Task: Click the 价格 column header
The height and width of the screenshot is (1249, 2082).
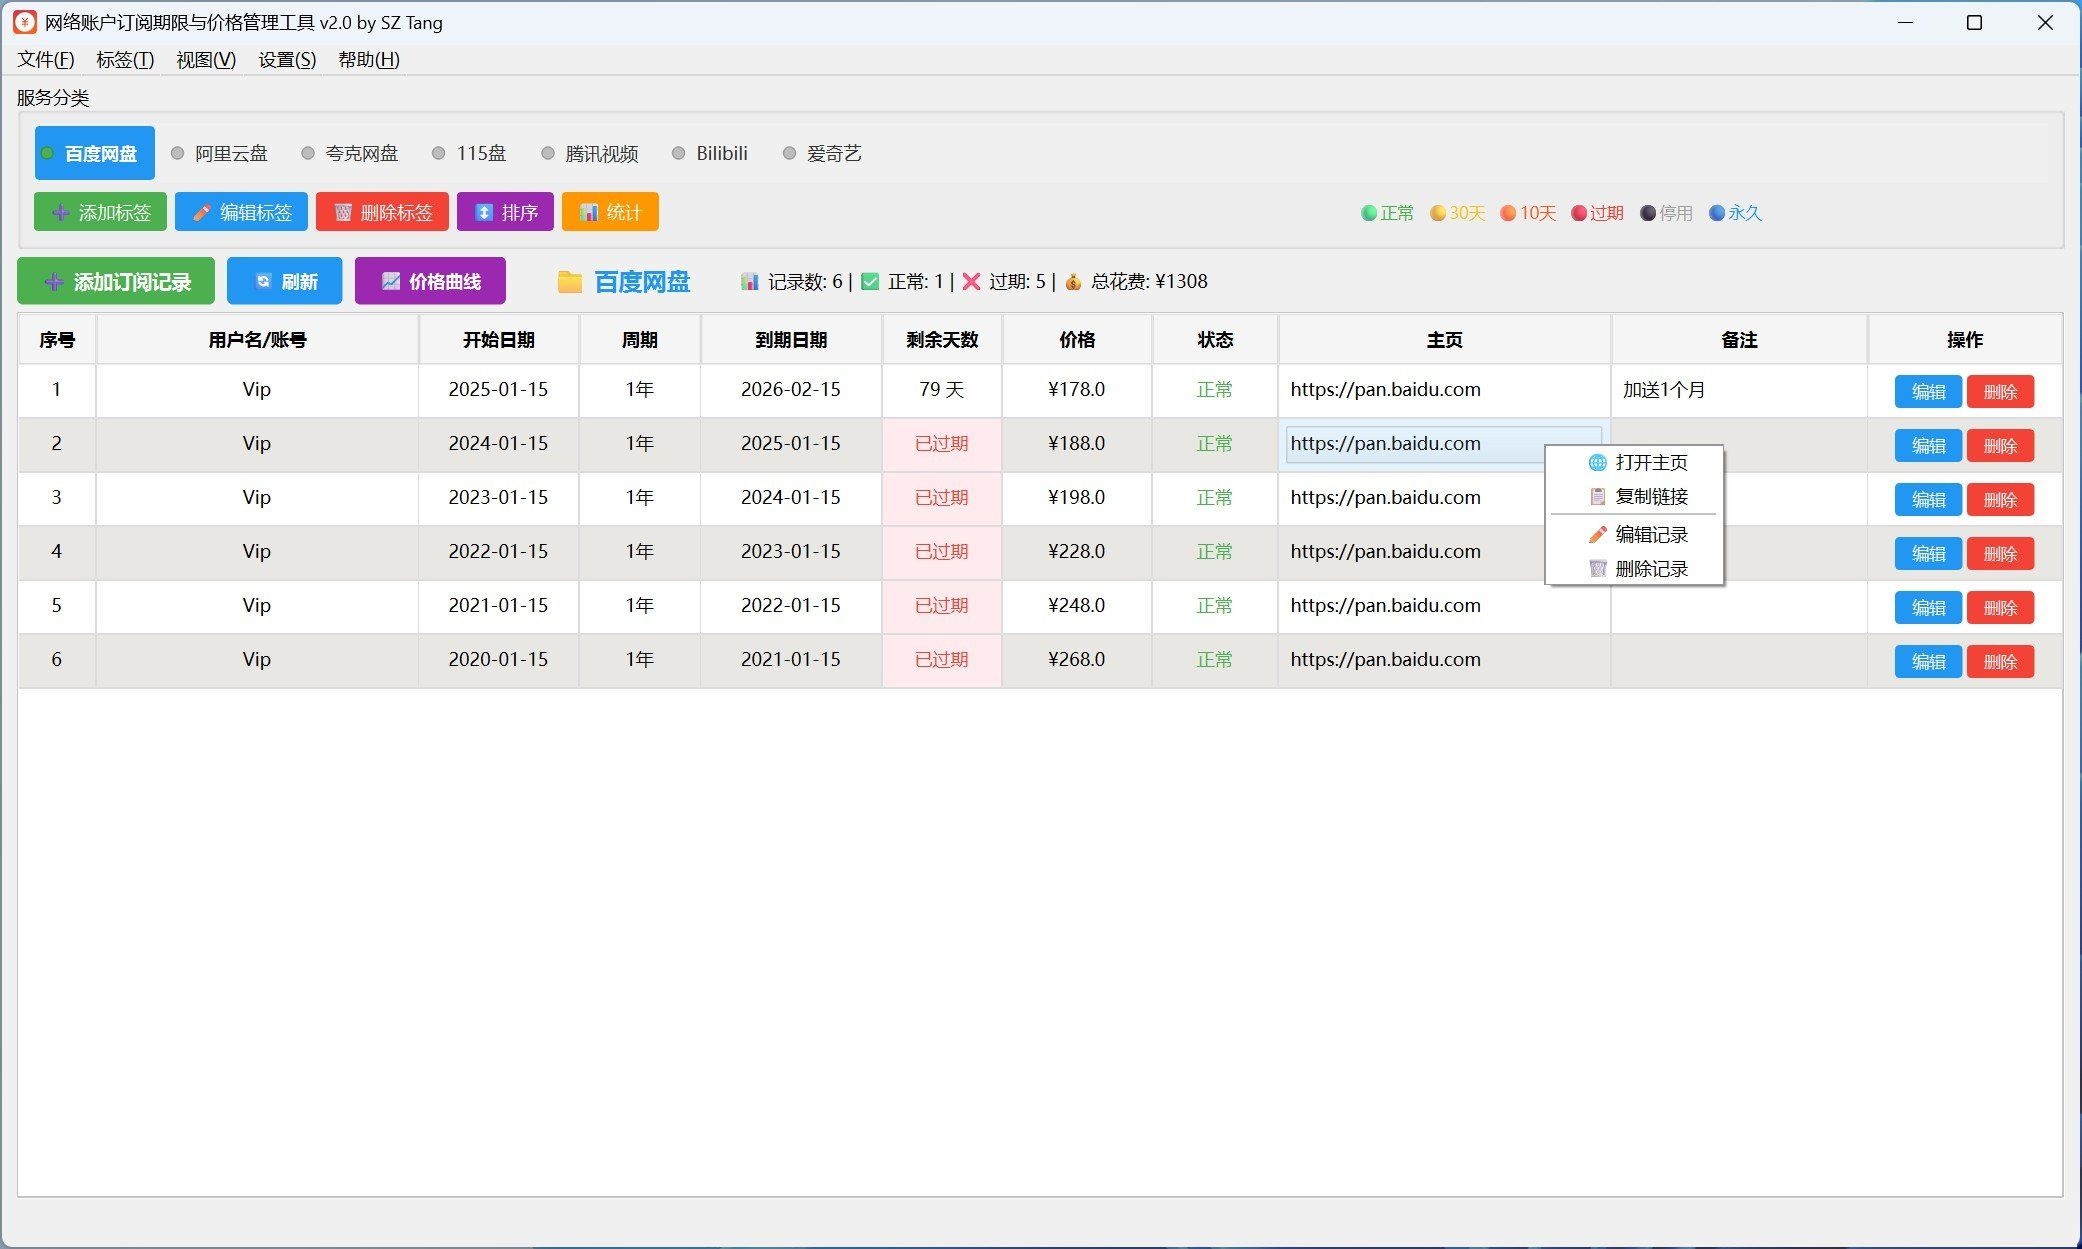Action: click(x=1076, y=340)
